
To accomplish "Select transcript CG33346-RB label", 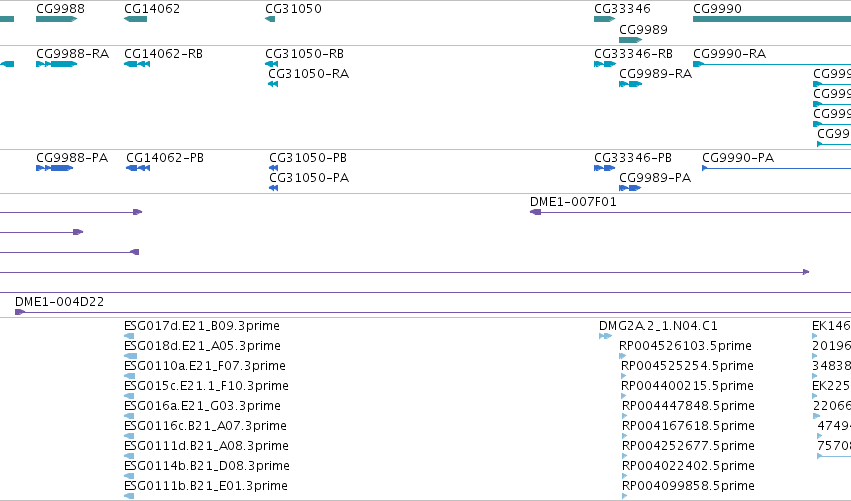I will click(633, 54).
